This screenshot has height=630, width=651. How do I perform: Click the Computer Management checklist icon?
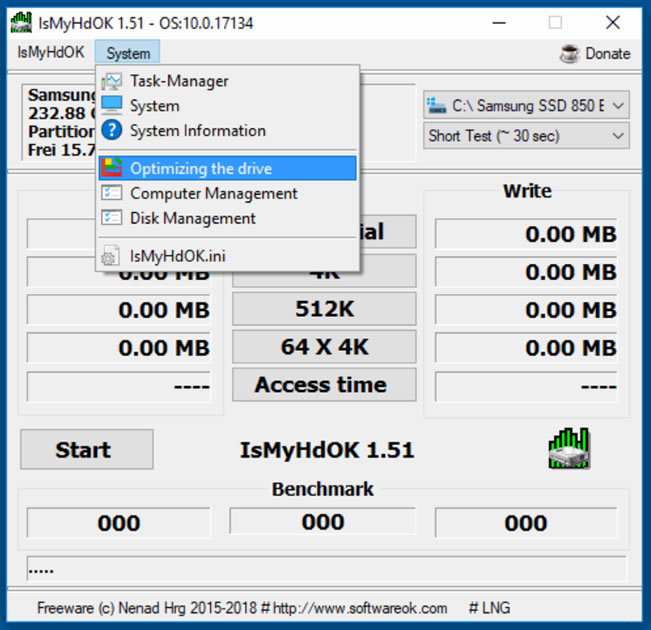(112, 193)
